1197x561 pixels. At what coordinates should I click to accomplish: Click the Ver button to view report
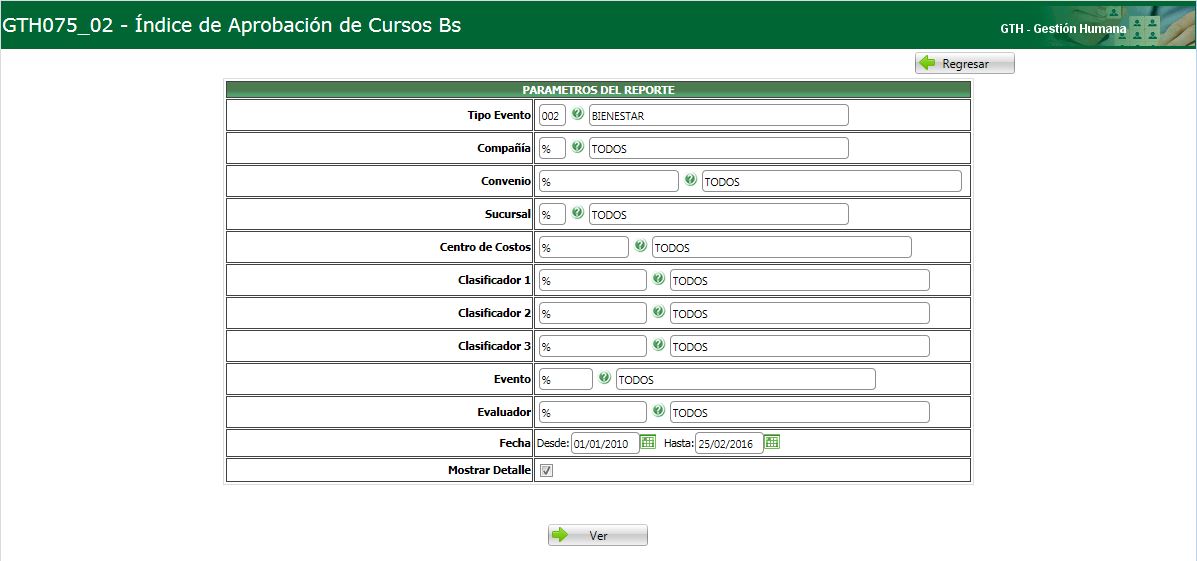(x=598, y=535)
